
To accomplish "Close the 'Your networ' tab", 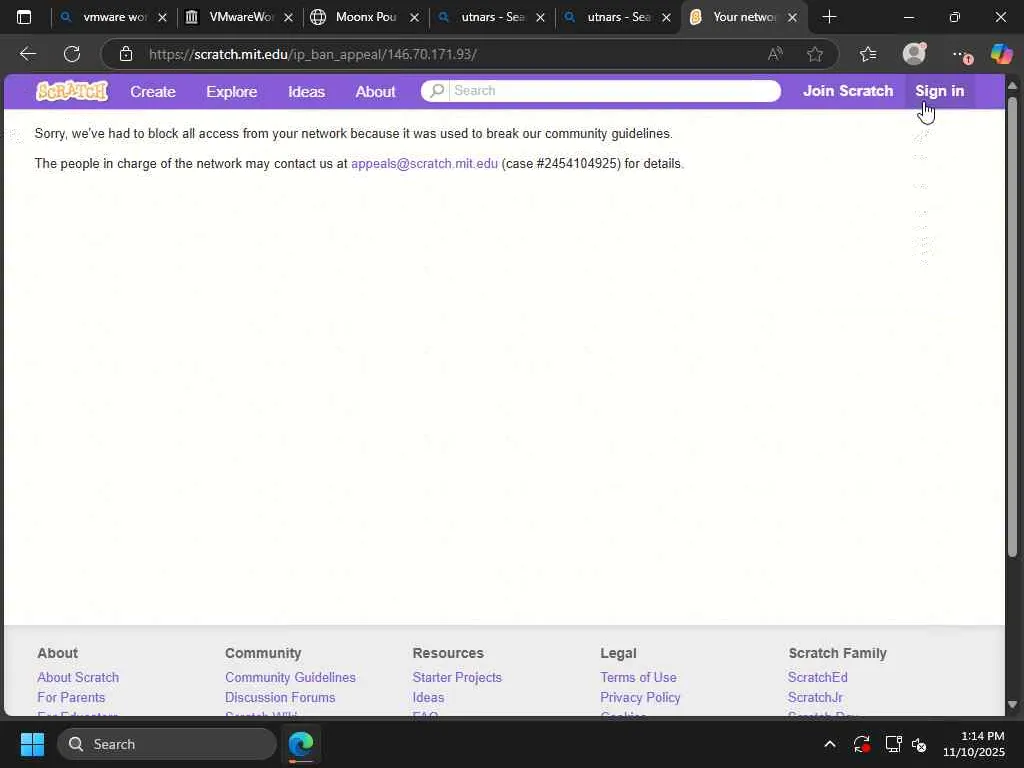I will pos(792,18).
